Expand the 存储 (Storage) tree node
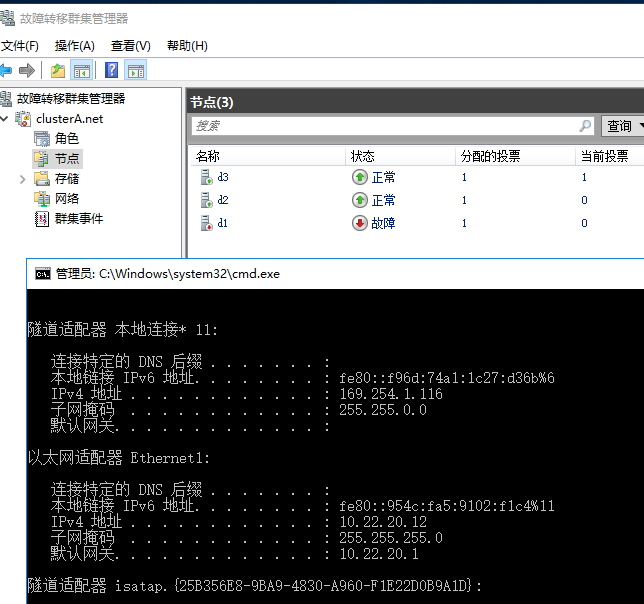The width and height of the screenshot is (644, 604). click(x=23, y=179)
